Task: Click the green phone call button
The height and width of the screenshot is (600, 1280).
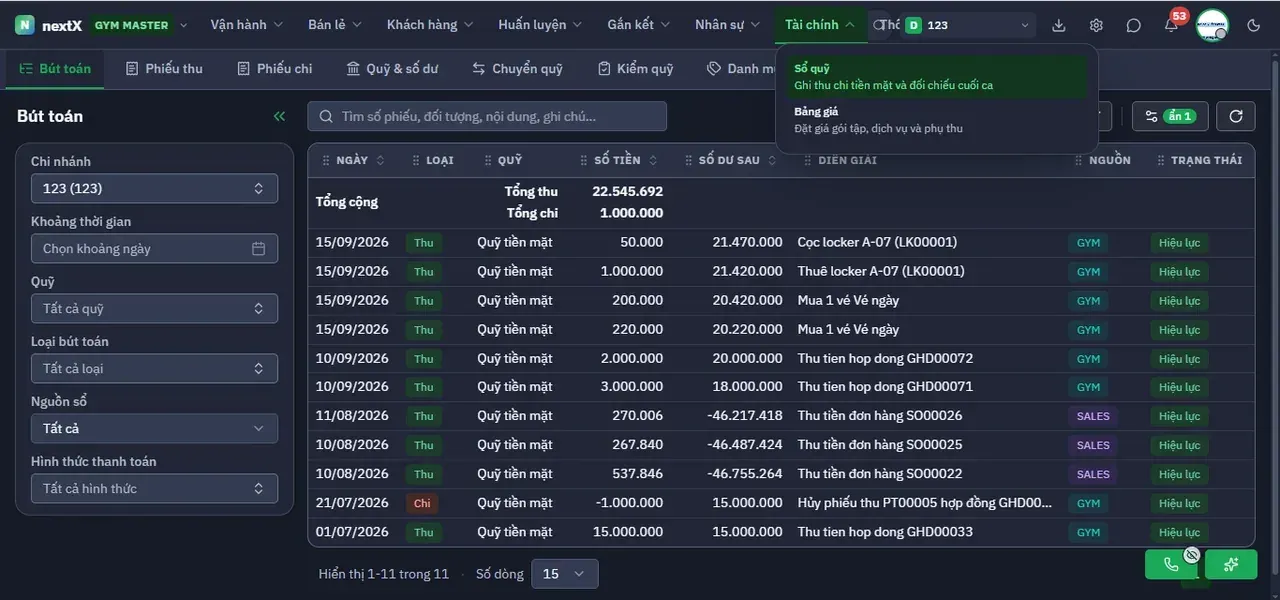Action: (1172, 565)
